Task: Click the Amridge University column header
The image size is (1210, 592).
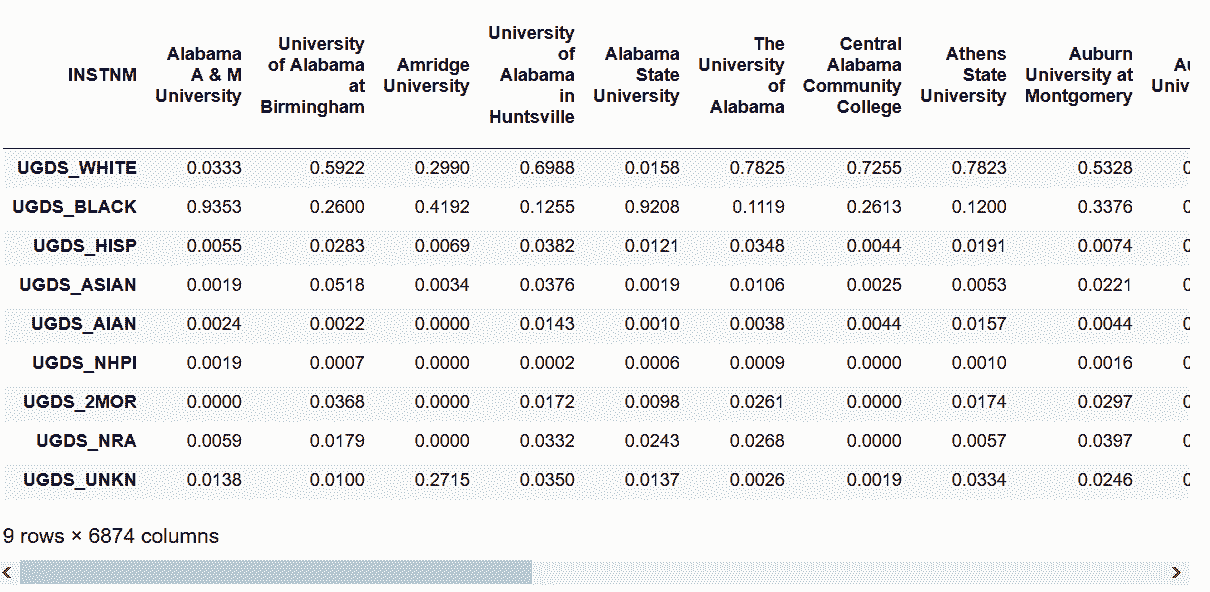Action: 426,75
